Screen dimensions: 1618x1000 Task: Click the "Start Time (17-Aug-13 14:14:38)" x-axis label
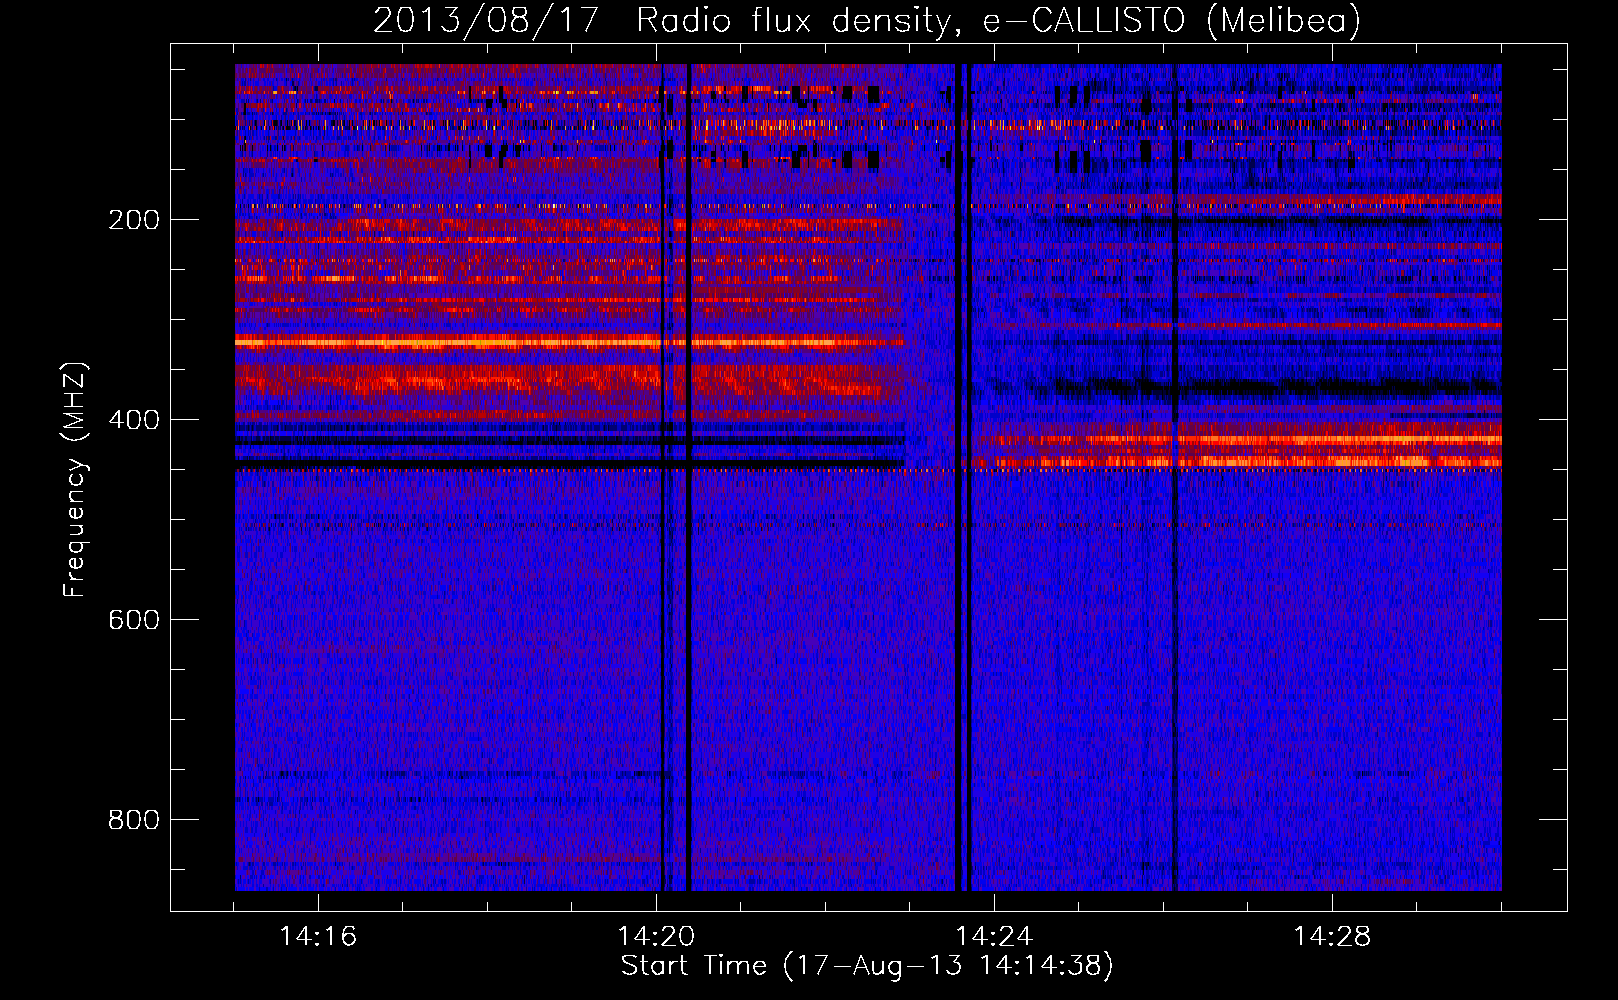pyautogui.click(x=867, y=966)
